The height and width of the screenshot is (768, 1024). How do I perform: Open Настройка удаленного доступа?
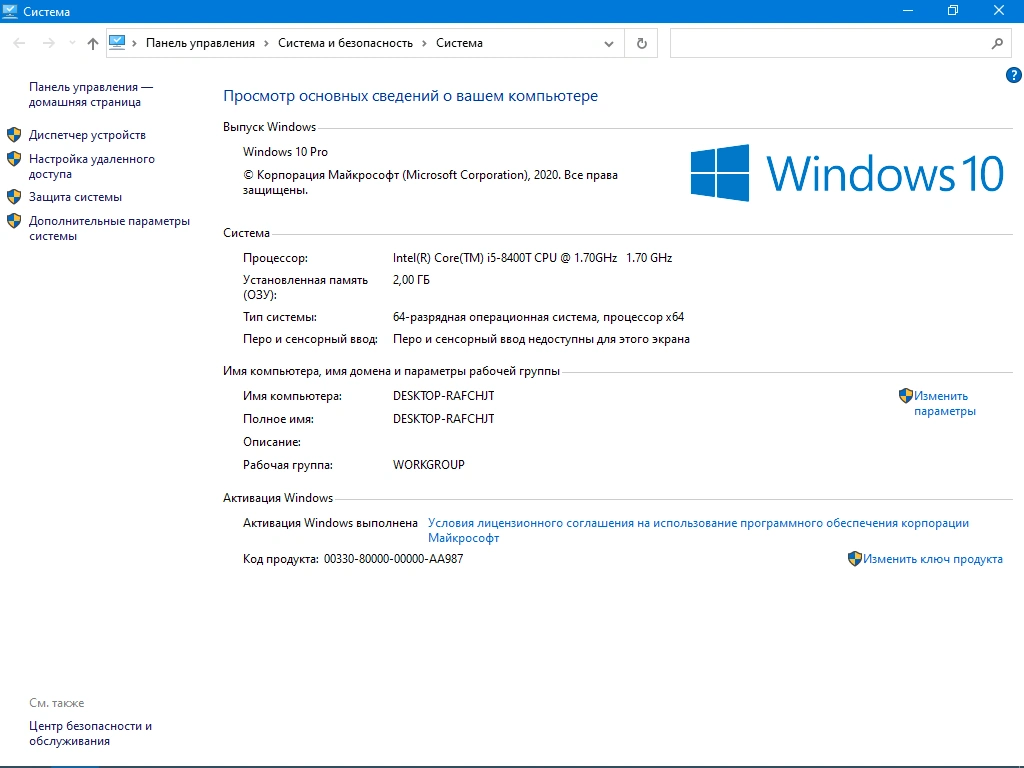point(92,167)
